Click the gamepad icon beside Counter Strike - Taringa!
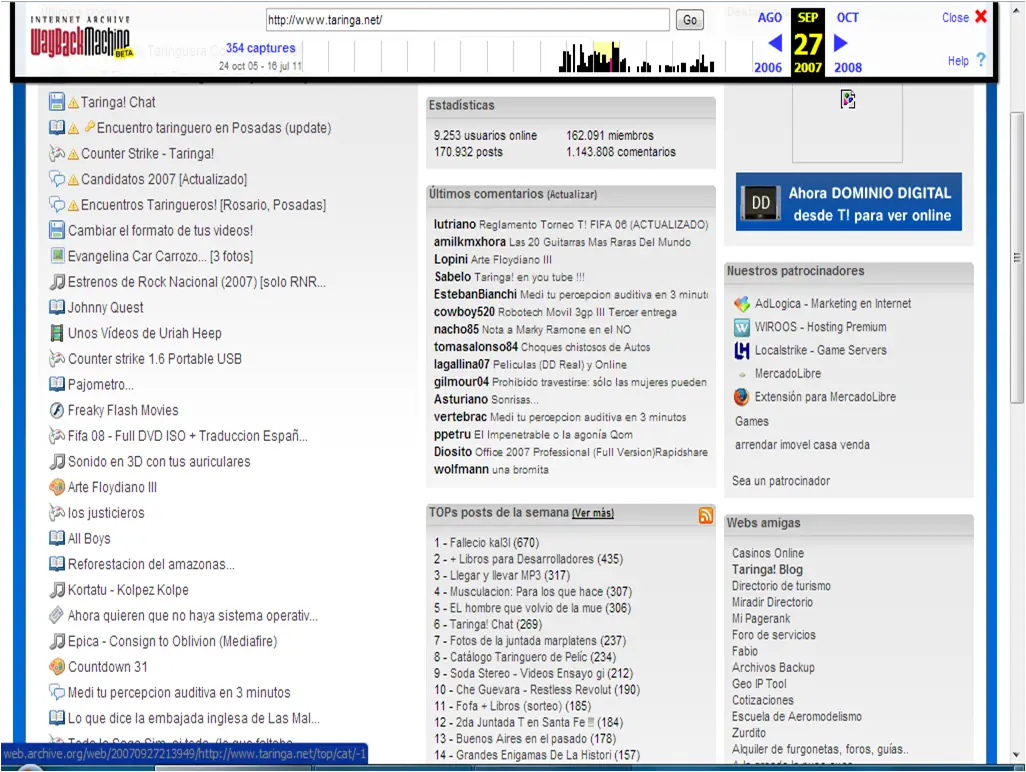Image resolution: width=1026 pixels, height=772 pixels. 57,153
